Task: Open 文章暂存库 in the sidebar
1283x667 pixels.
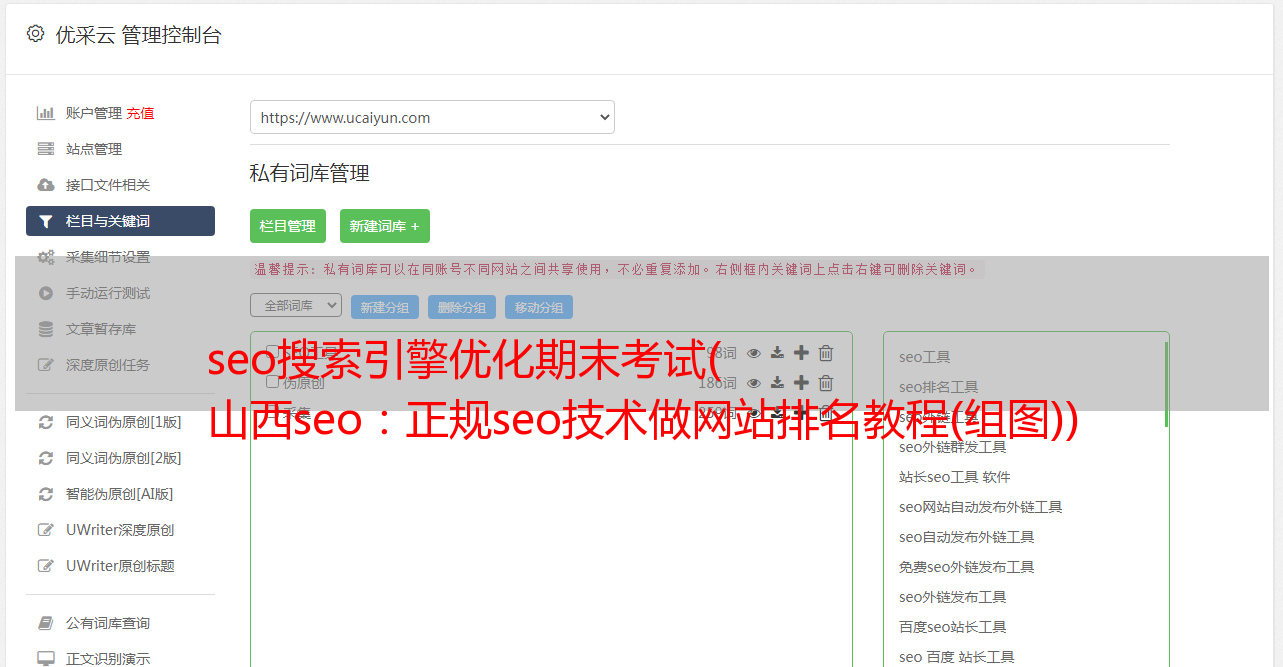Action: coord(101,329)
